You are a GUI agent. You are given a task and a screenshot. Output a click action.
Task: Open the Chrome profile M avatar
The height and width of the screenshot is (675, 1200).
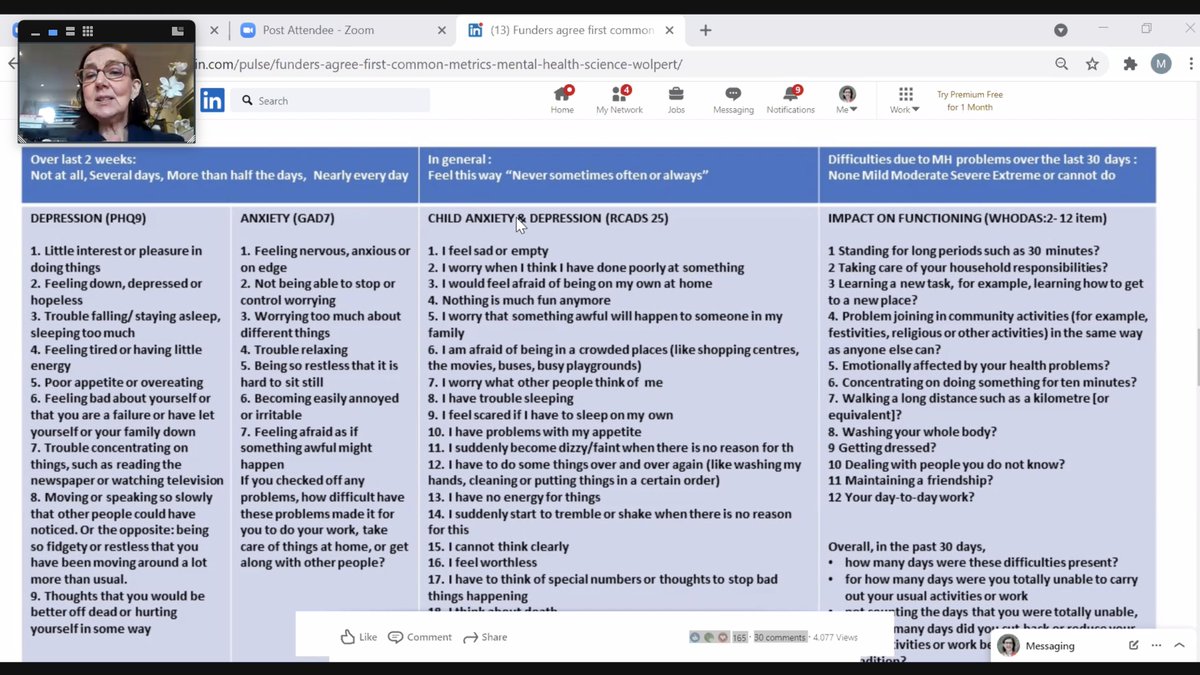pyautogui.click(x=1161, y=64)
